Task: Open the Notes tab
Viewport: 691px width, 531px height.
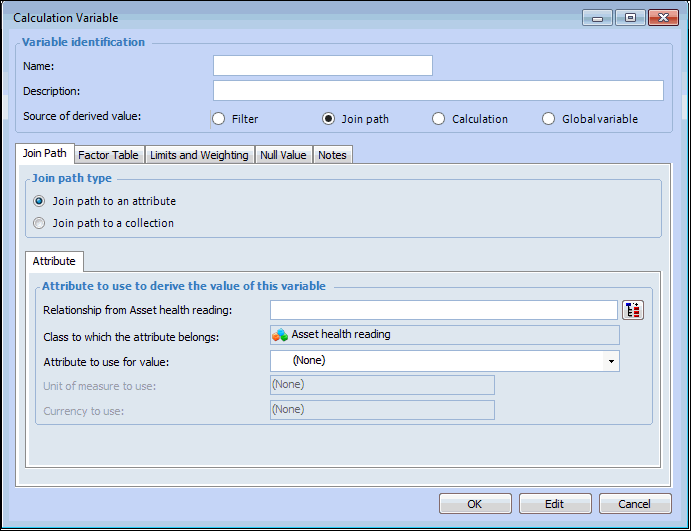Action: [332, 155]
